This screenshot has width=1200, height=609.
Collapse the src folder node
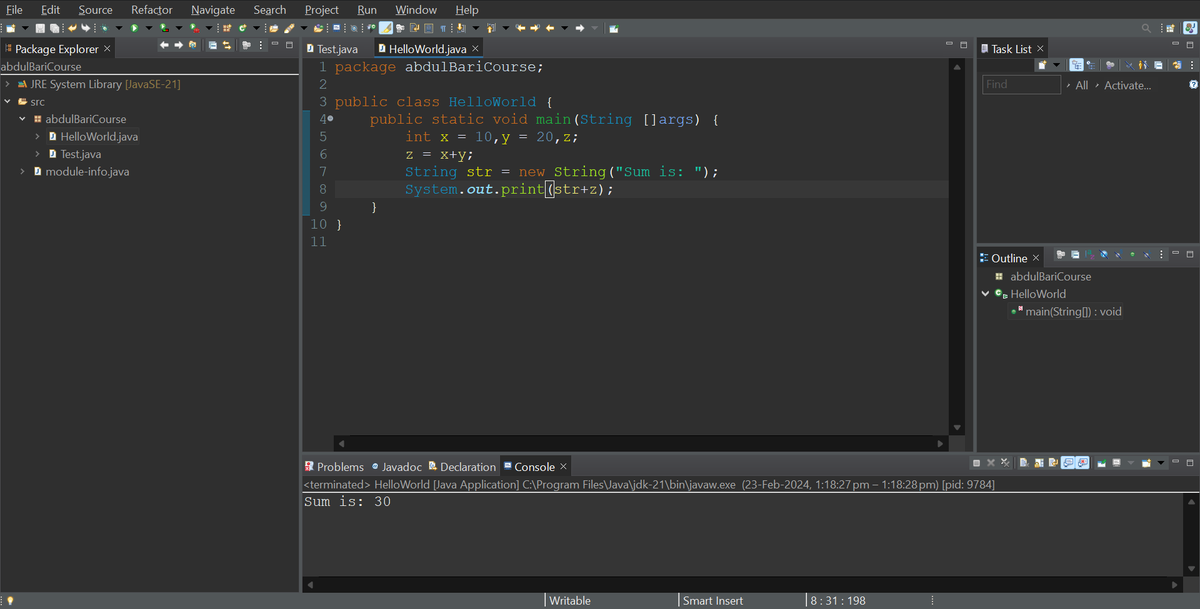[x=7, y=102]
